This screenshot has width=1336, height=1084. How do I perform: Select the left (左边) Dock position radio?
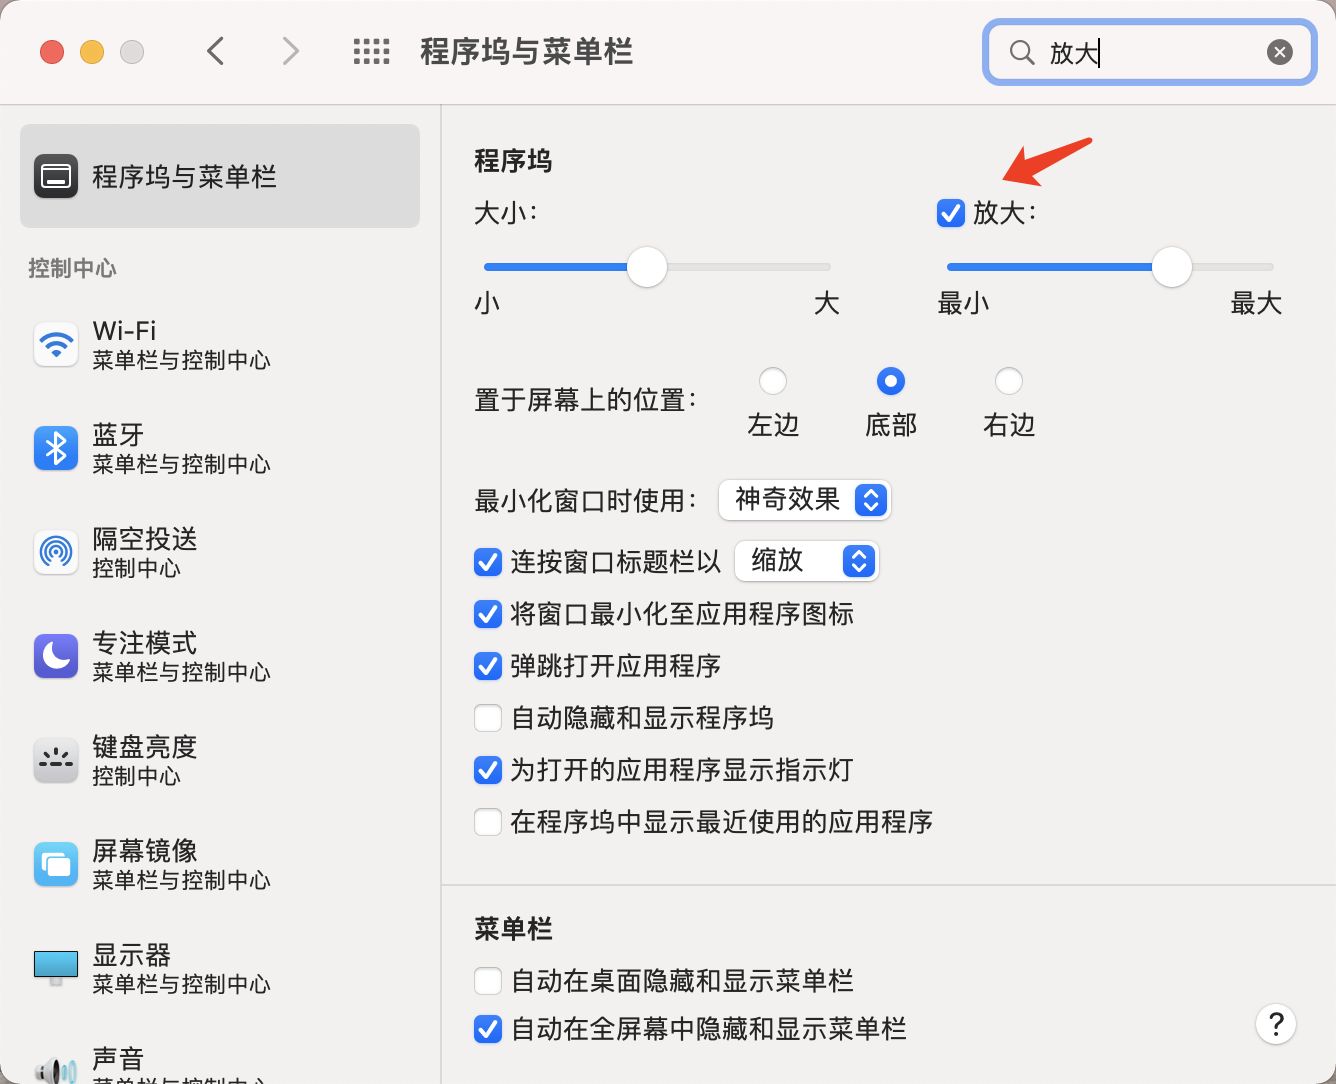tap(773, 381)
